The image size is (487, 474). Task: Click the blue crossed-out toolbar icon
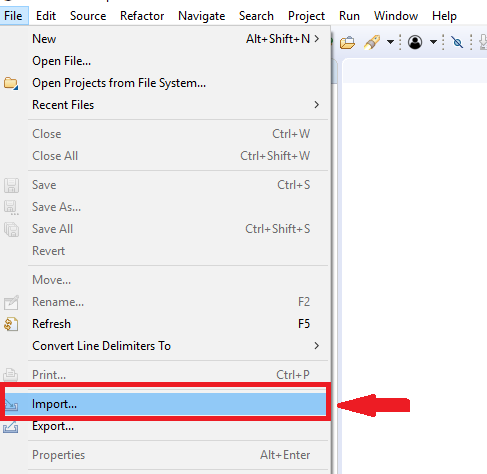tap(457, 42)
